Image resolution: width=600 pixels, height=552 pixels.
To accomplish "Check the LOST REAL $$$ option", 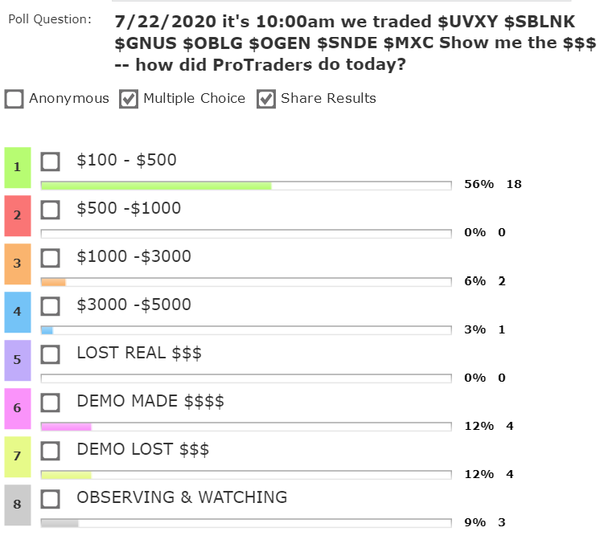I will tap(51, 353).
